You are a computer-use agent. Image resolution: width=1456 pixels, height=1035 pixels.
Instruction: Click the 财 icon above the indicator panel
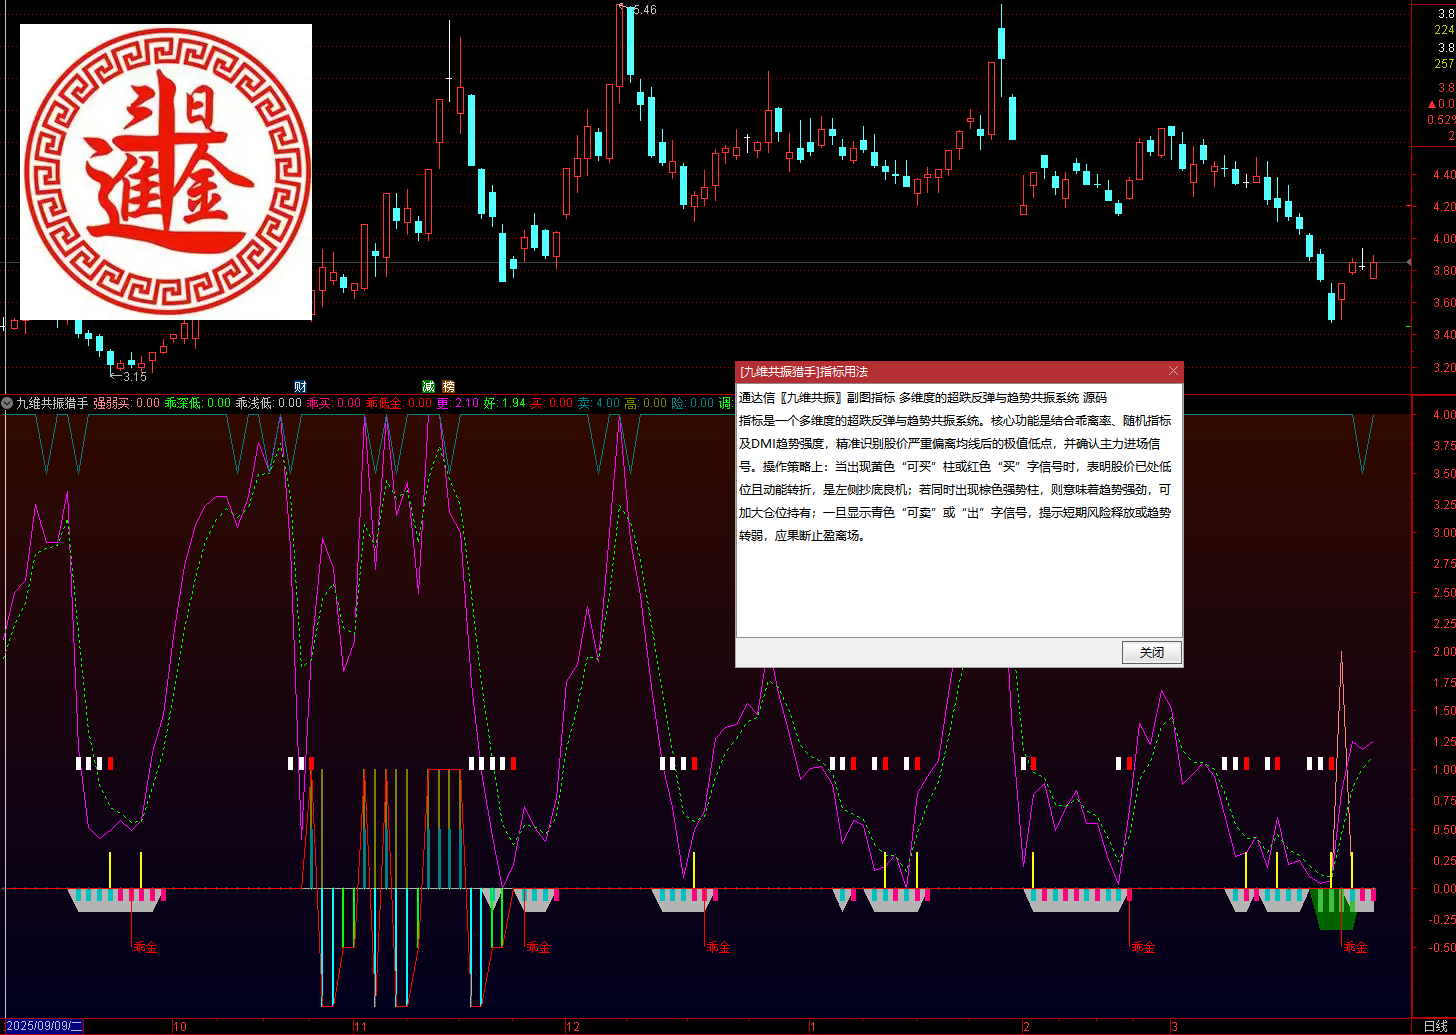[x=298, y=385]
